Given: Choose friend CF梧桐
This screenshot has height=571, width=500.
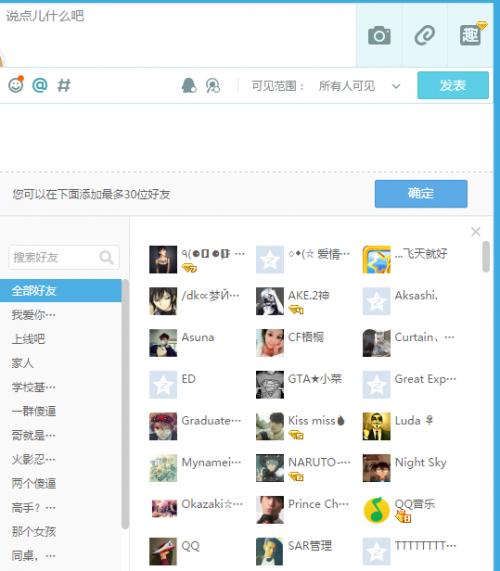Looking at the screenshot, I should click(x=290, y=343).
